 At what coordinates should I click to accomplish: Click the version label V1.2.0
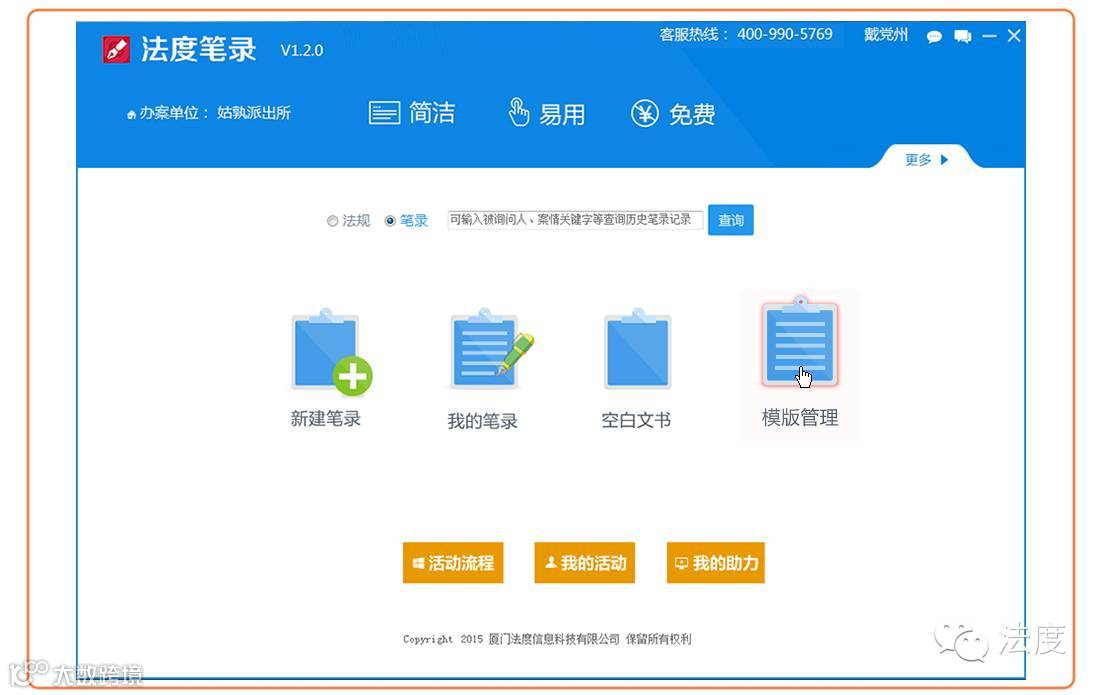pos(302,50)
